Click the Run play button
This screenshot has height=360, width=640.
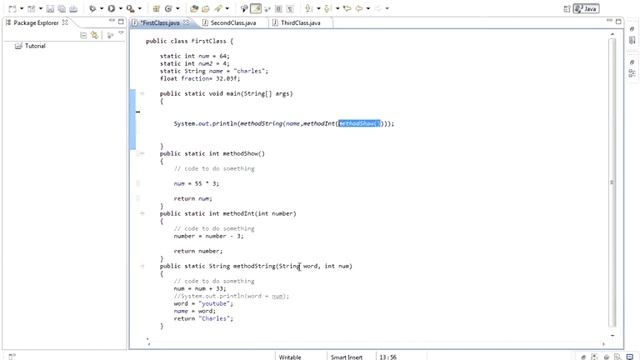point(111,9)
